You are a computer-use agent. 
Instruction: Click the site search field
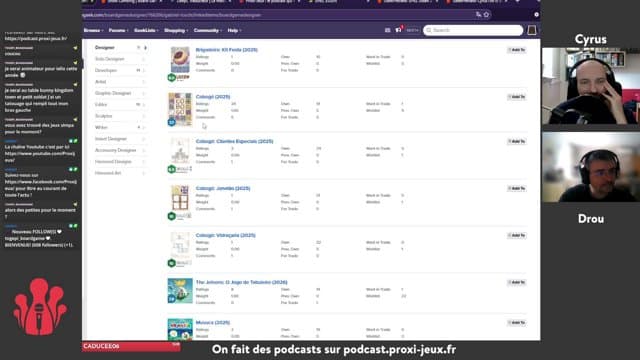(x=473, y=30)
